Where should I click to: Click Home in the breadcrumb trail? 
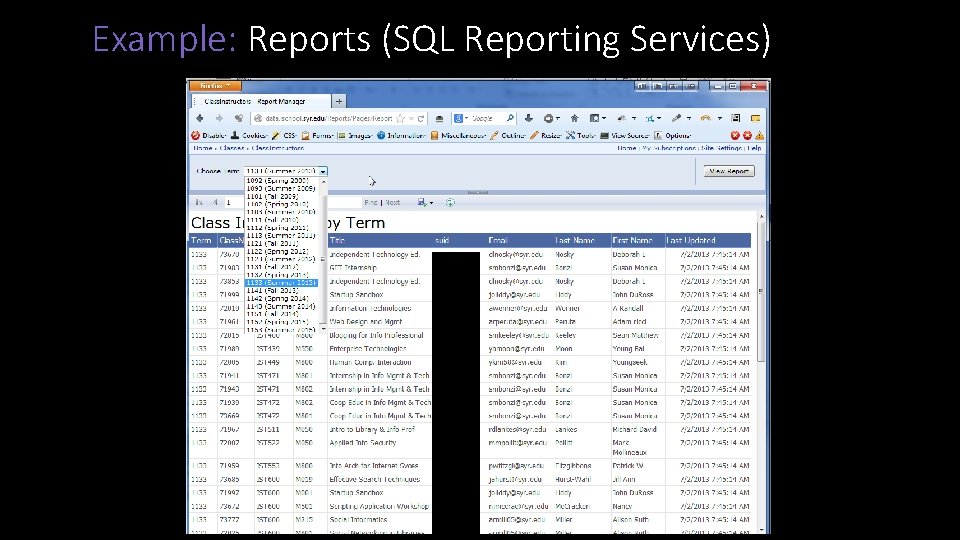coord(203,148)
